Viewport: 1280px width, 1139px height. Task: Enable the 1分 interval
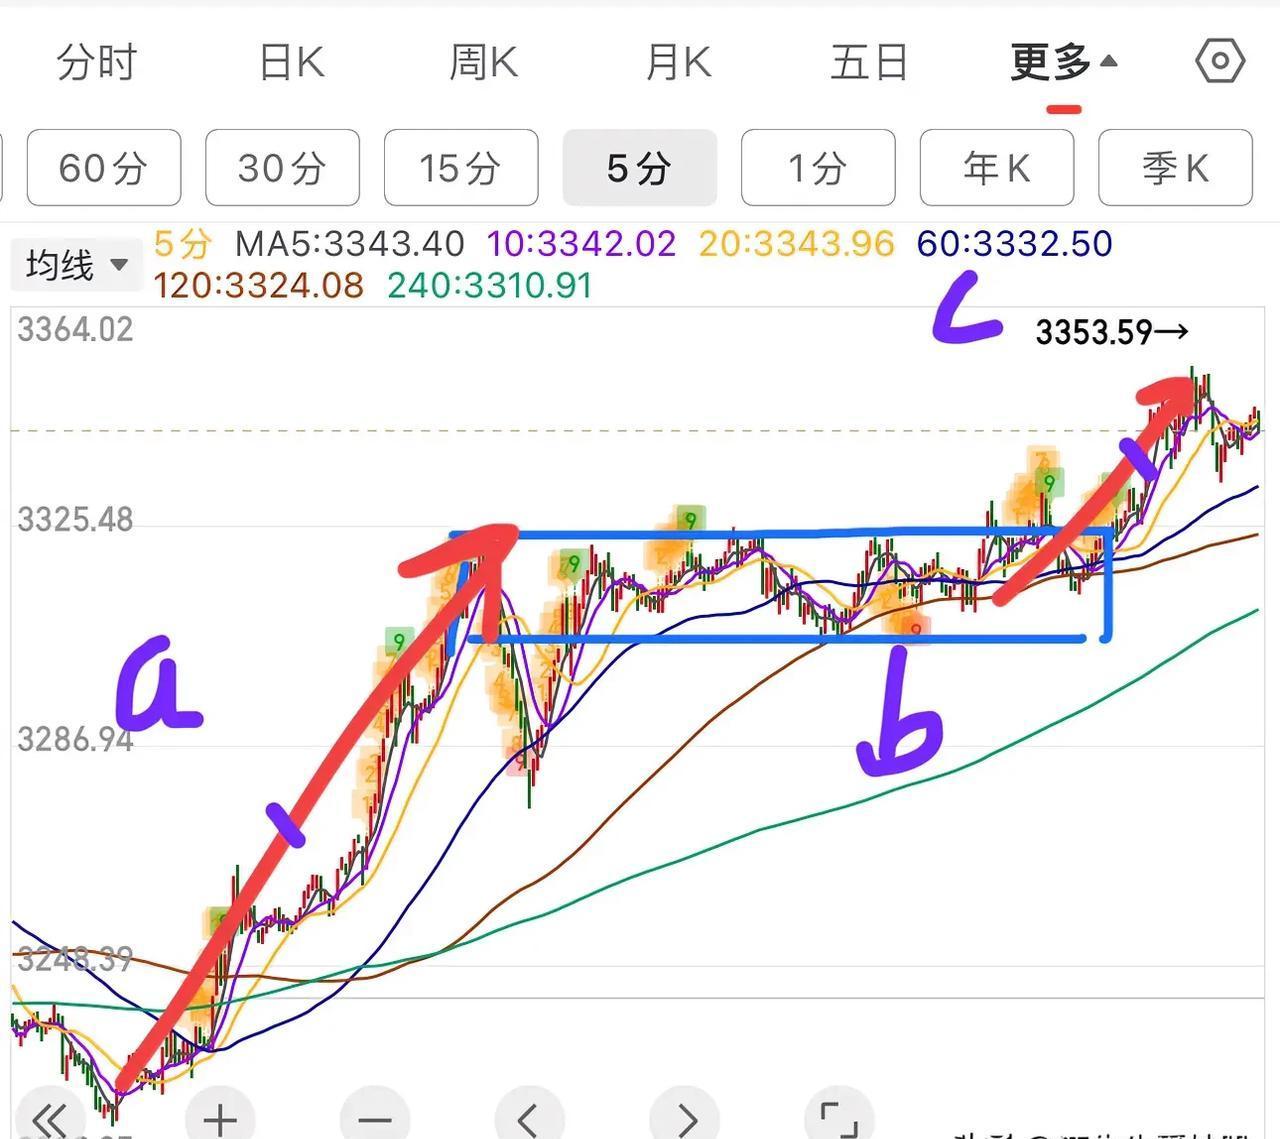(x=817, y=168)
